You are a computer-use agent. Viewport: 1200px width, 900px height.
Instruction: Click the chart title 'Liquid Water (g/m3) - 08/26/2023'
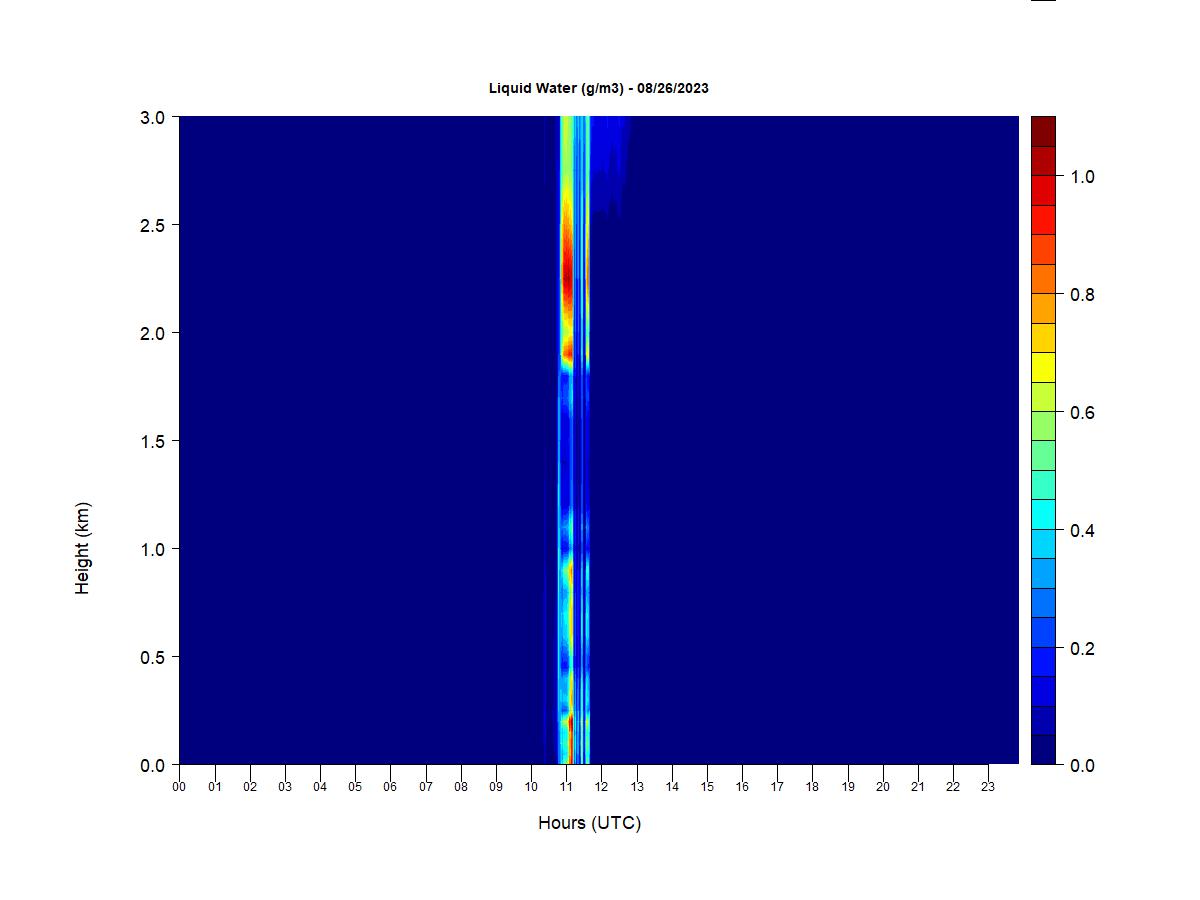598,88
